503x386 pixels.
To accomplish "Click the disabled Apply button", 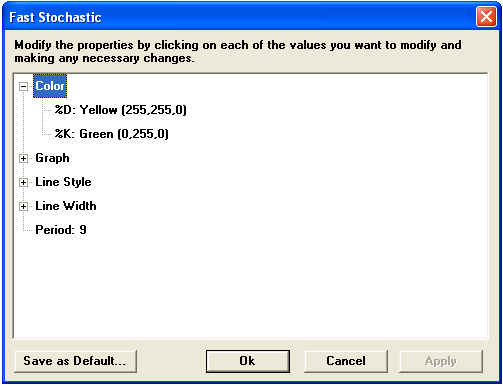I will pos(441,361).
